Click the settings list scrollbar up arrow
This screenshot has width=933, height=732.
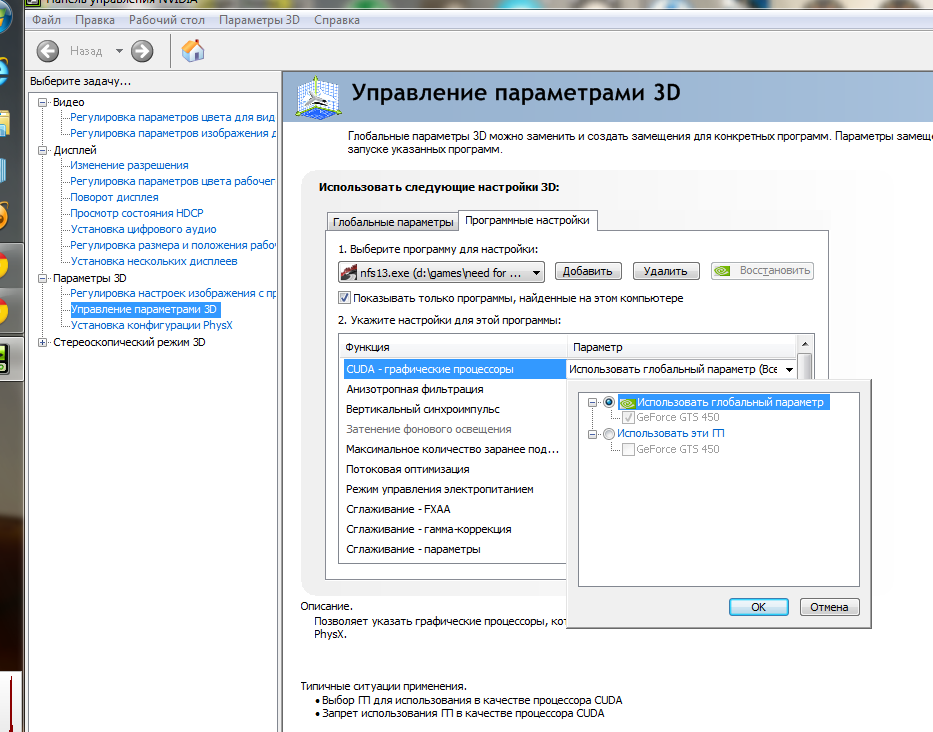coord(804,344)
